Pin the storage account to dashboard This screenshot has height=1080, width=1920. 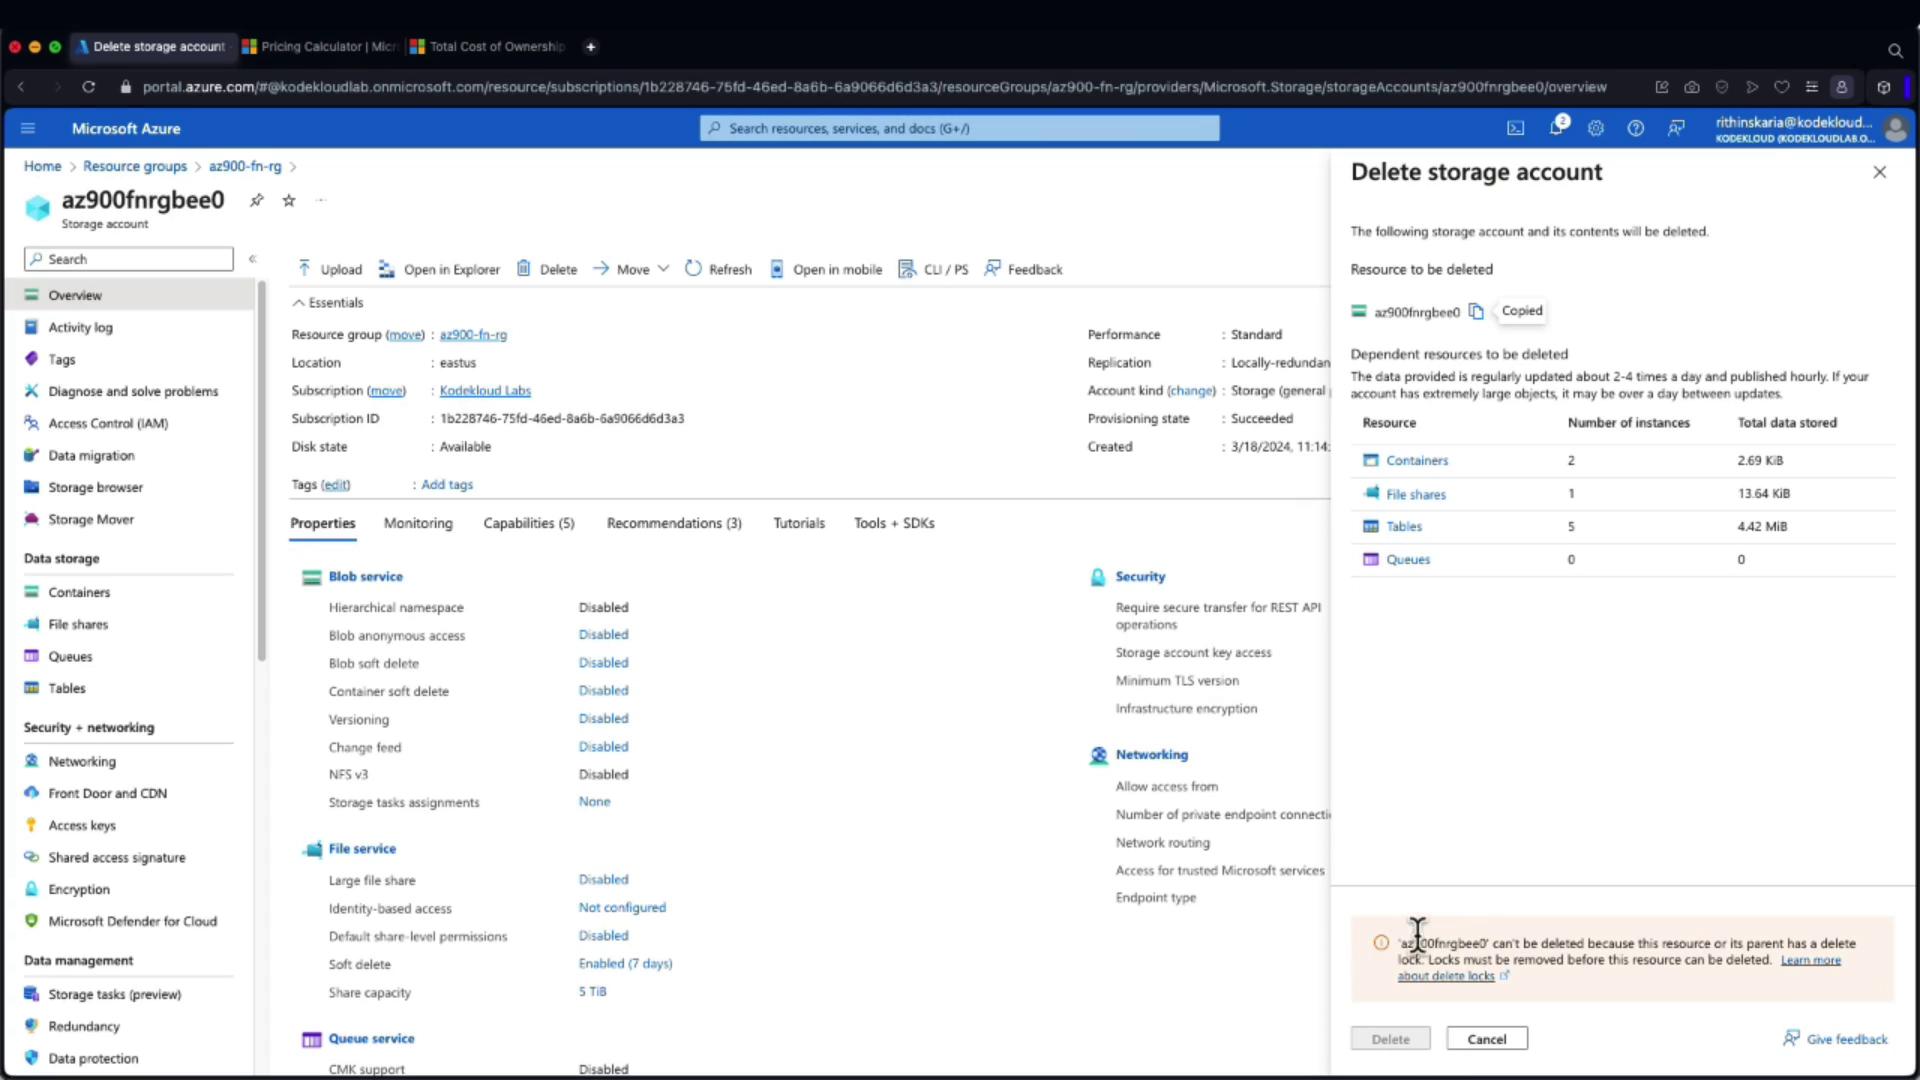tap(257, 200)
